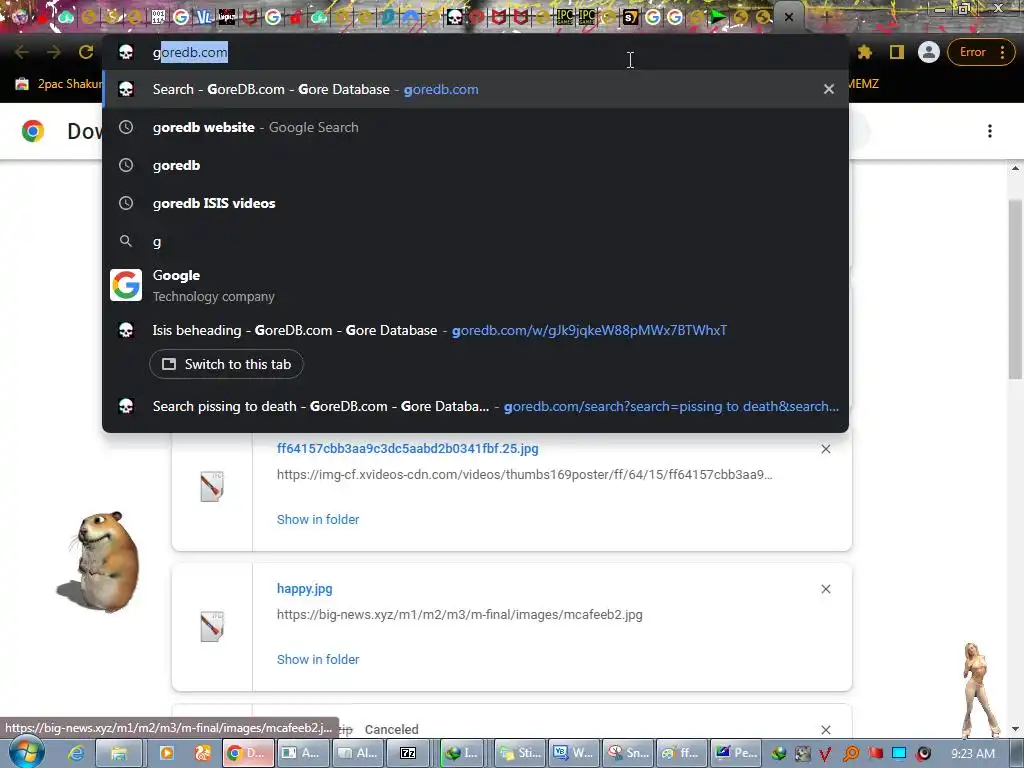Screen dimensions: 1024x768
Task: Click the scrollbar up arrow
Action: tap(1015, 168)
